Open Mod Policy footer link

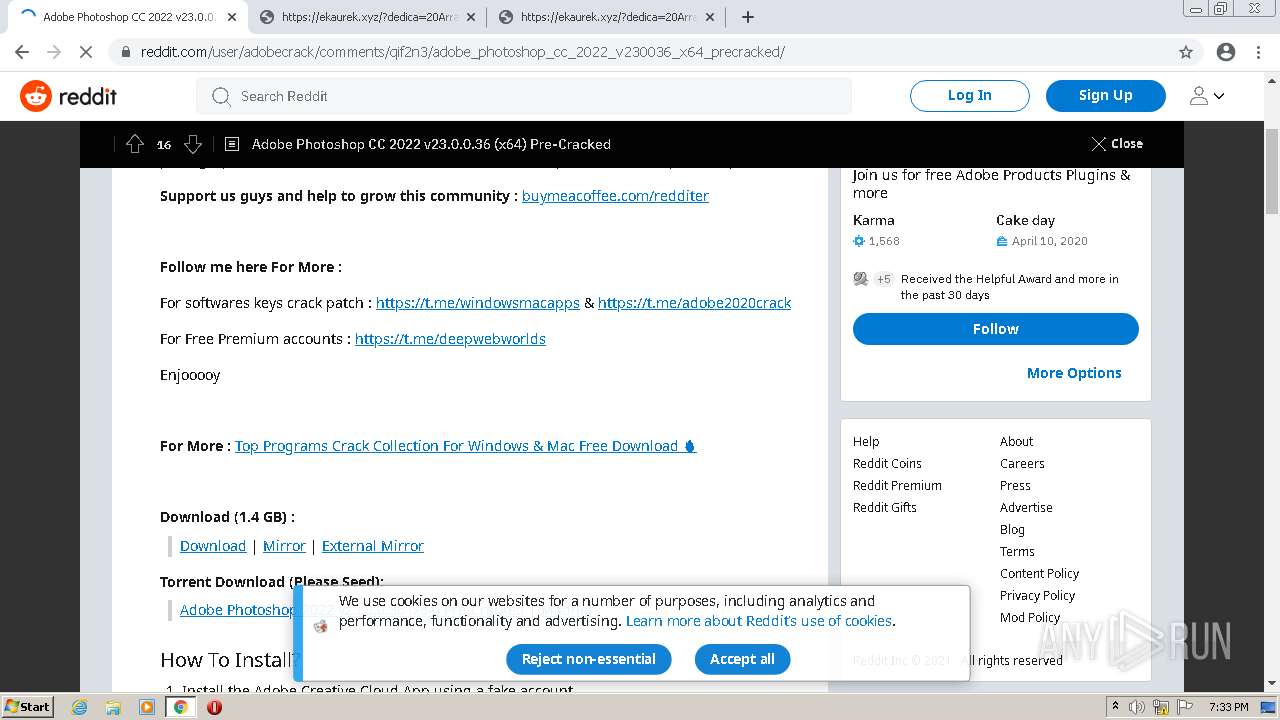pos(1030,617)
